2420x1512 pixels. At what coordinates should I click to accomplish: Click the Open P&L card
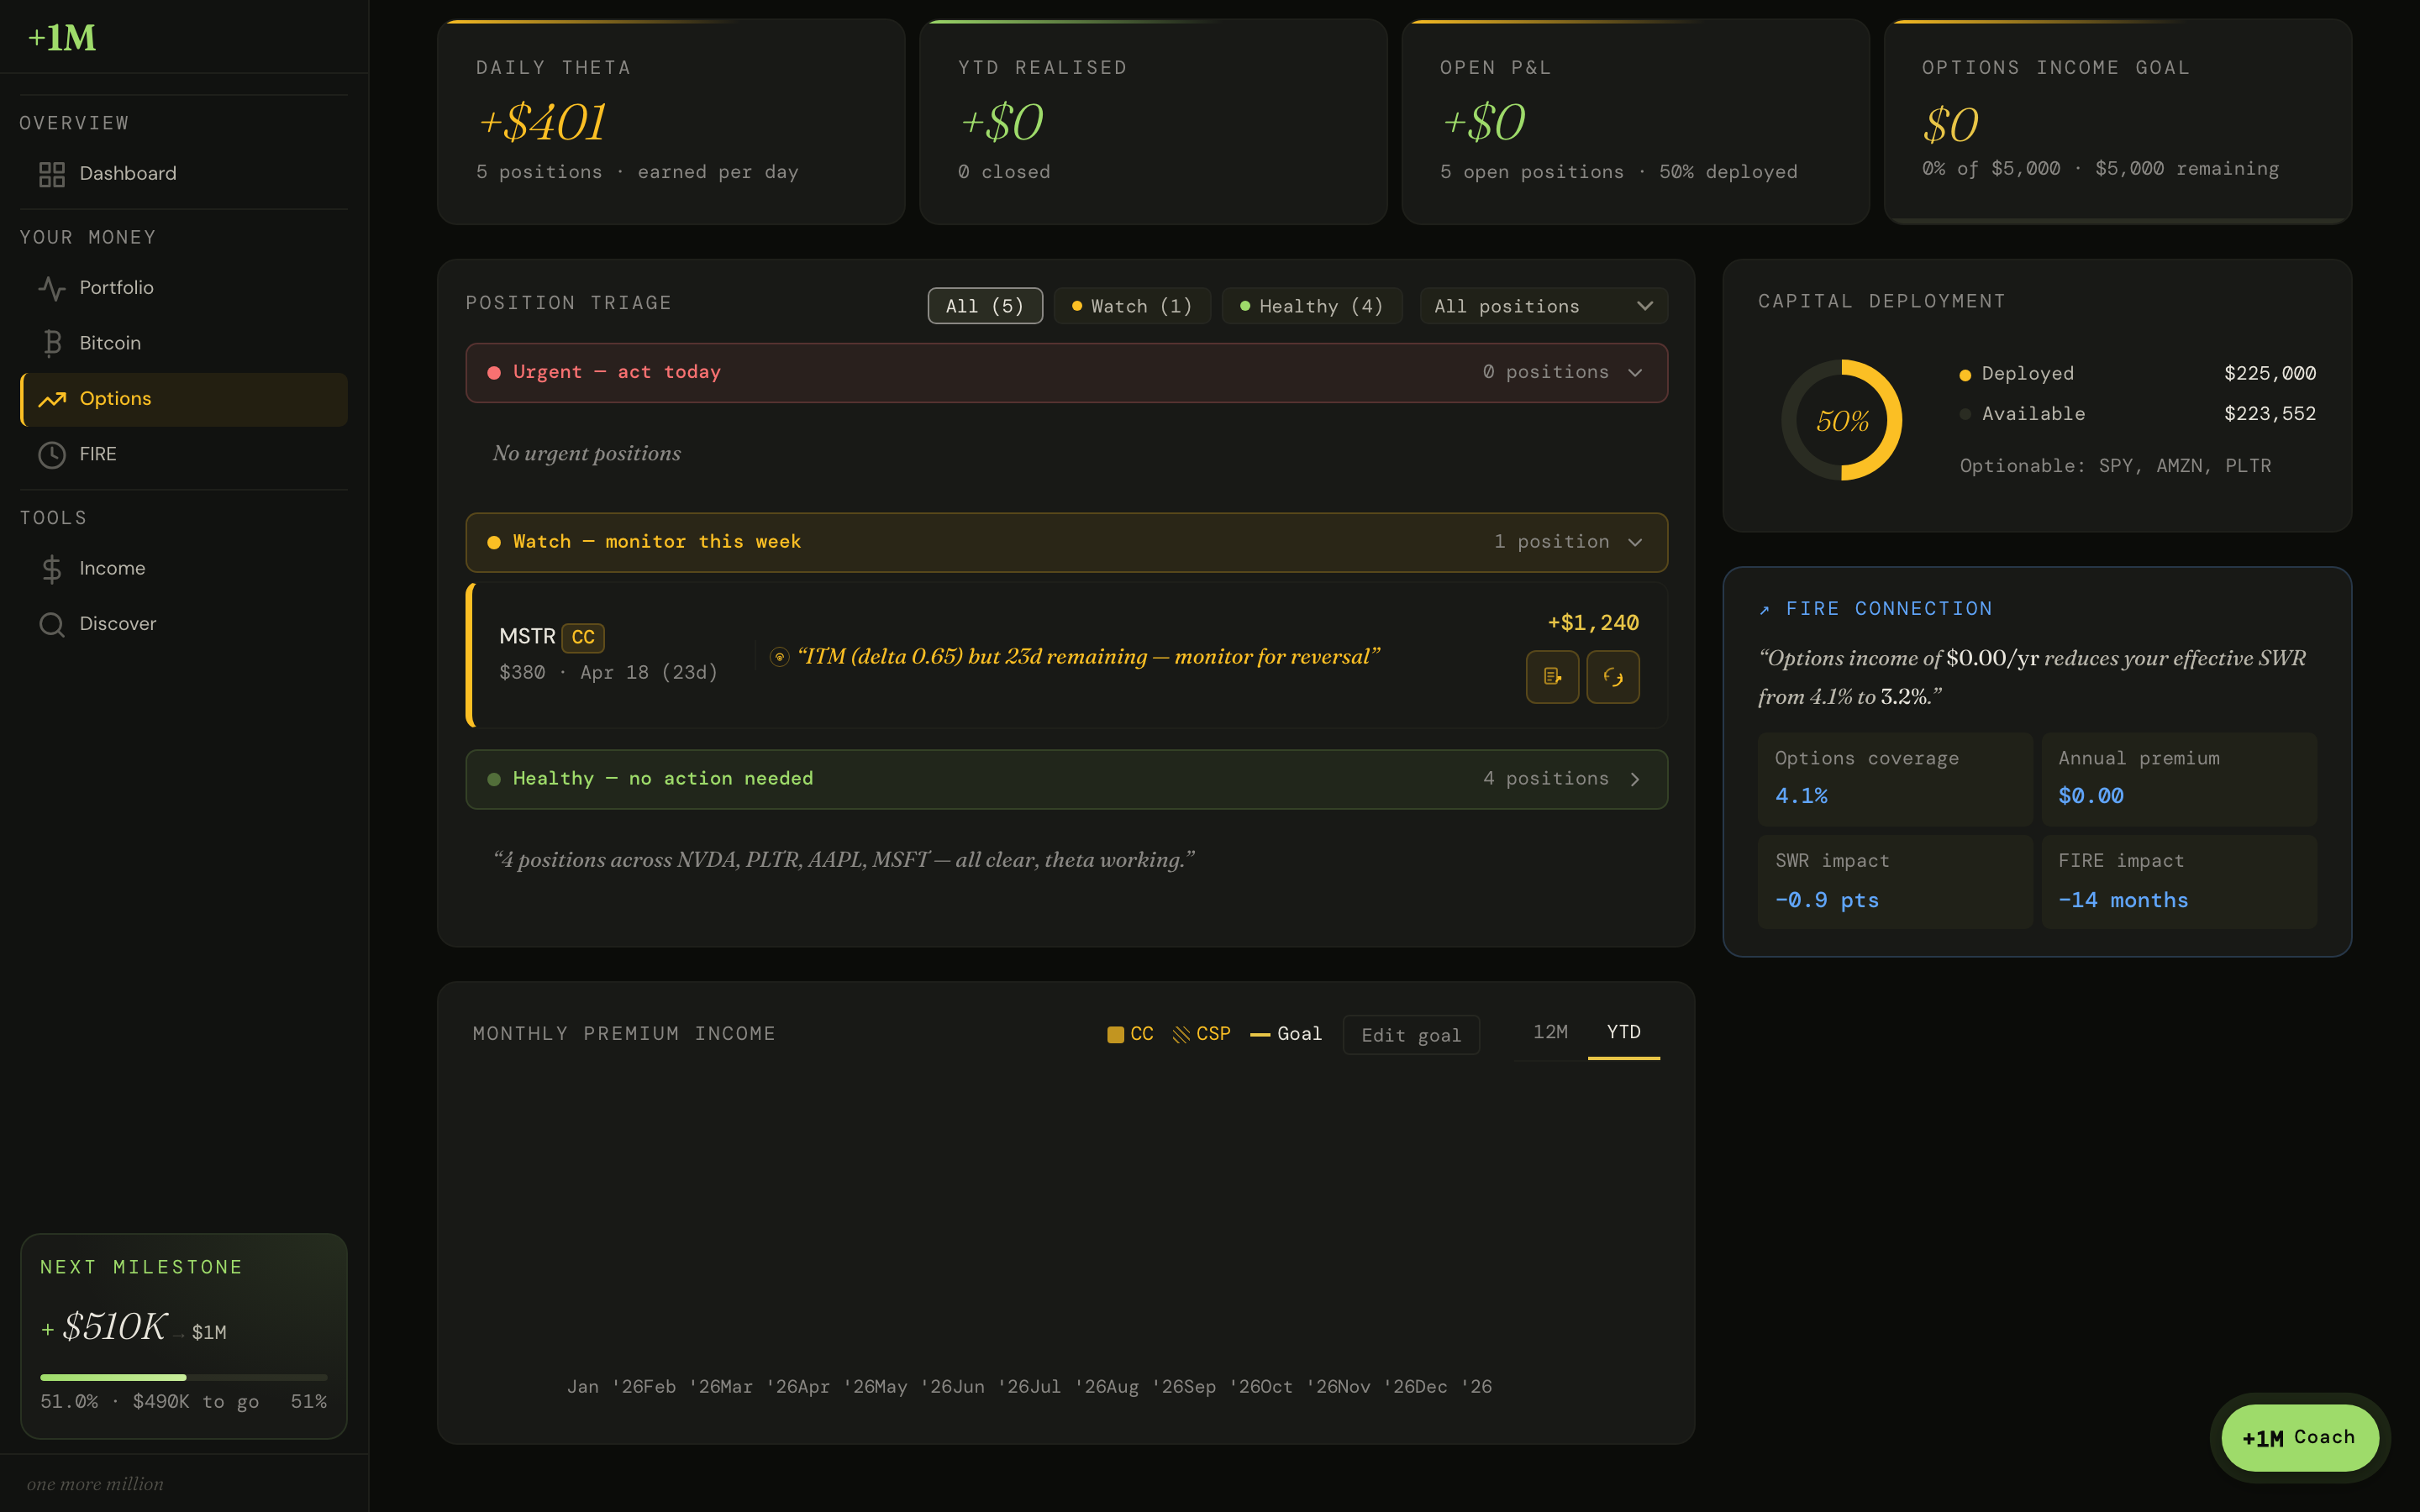1635,122
